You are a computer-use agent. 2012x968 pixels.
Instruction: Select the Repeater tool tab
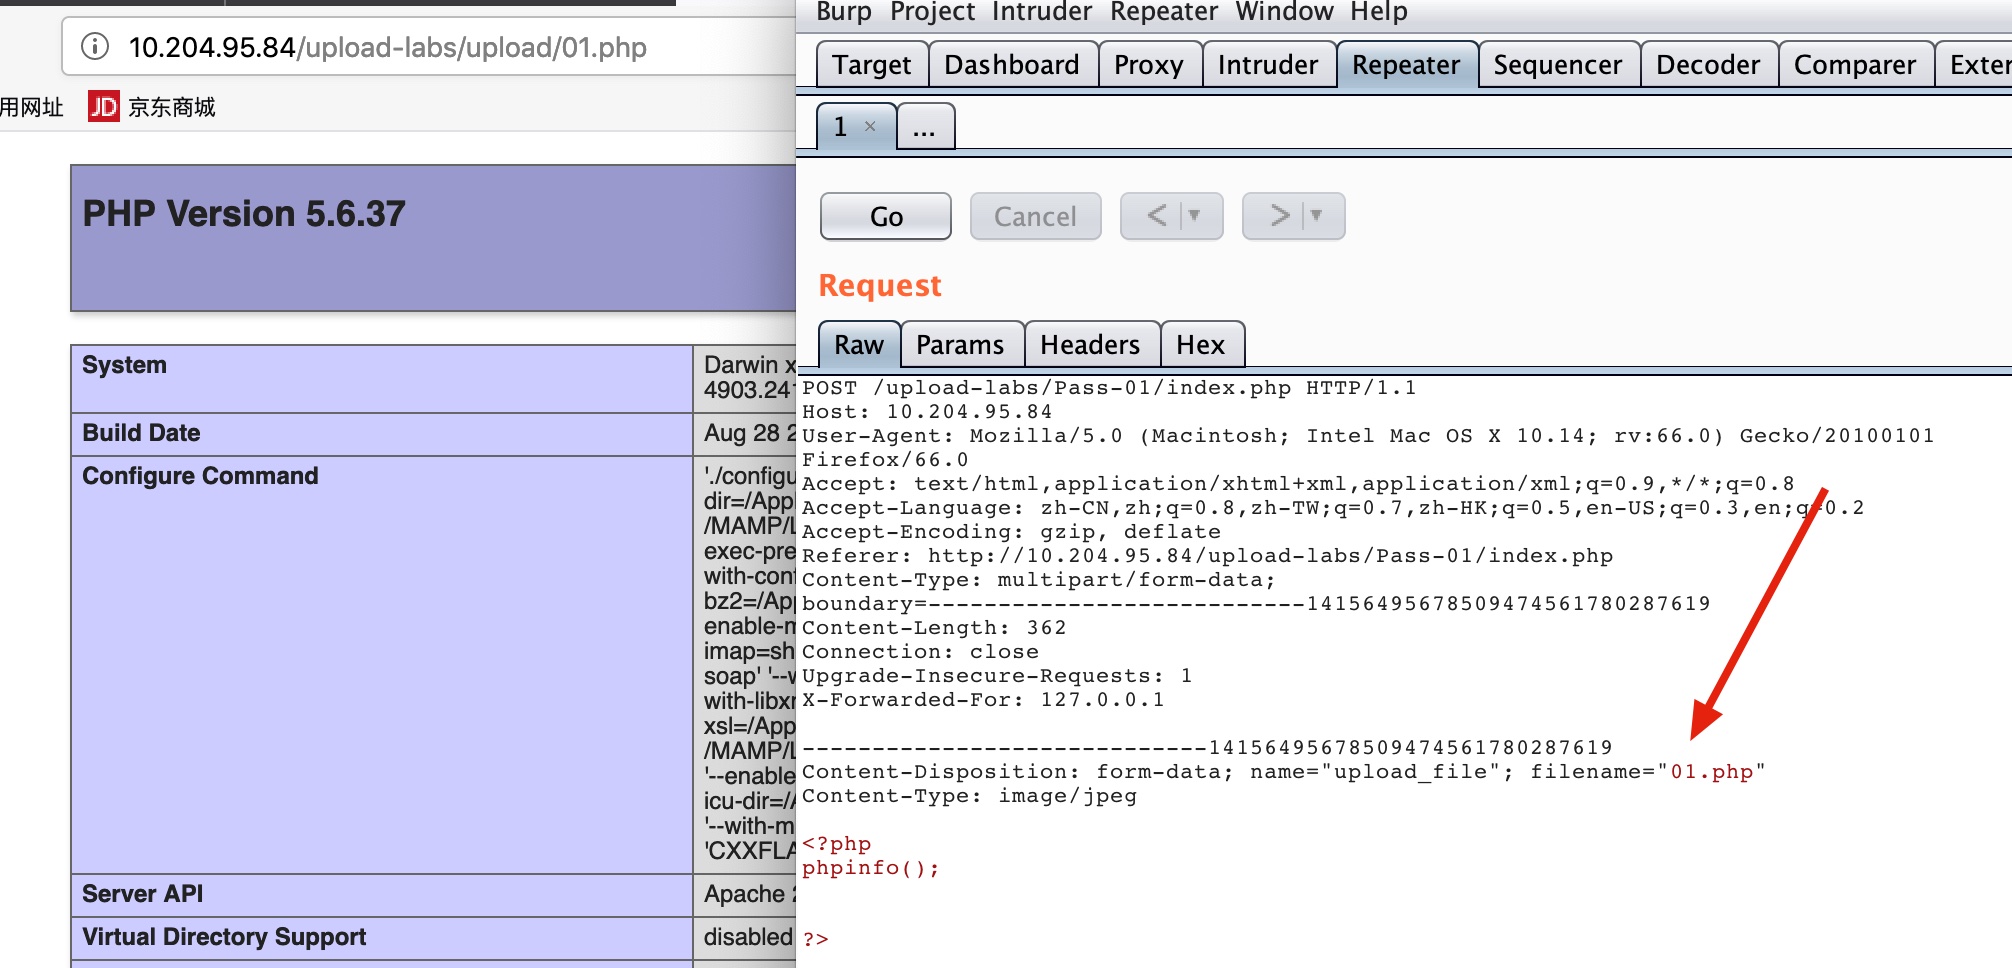(1406, 65)
